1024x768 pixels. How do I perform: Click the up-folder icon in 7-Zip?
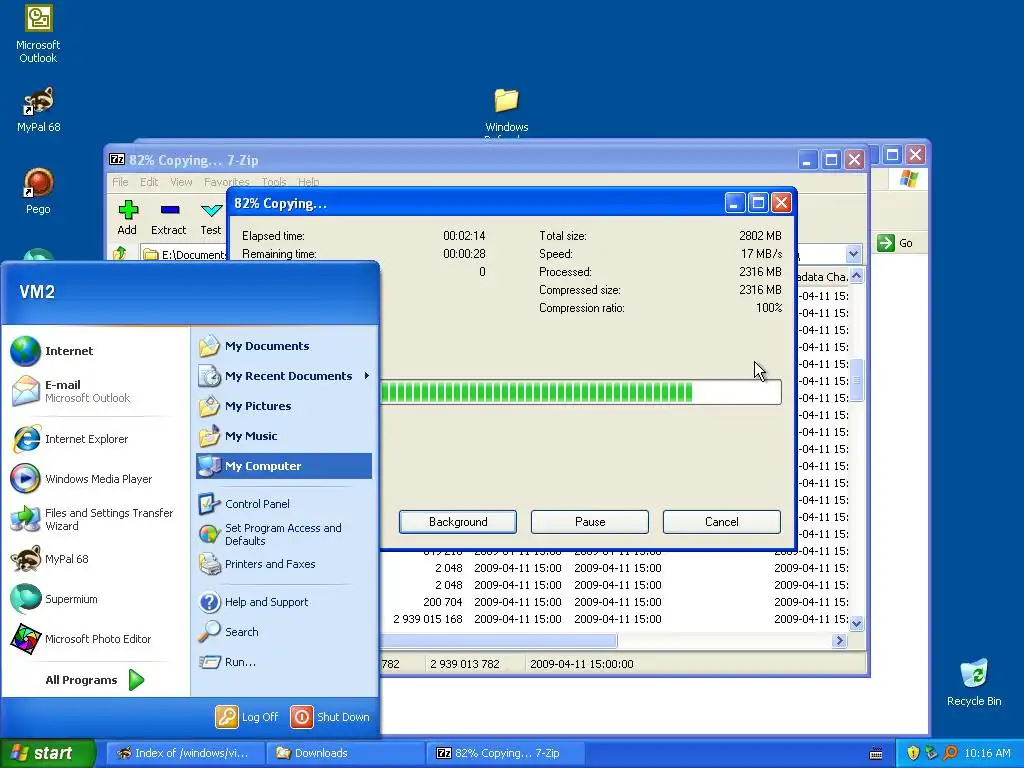click(x=120, y=253)
